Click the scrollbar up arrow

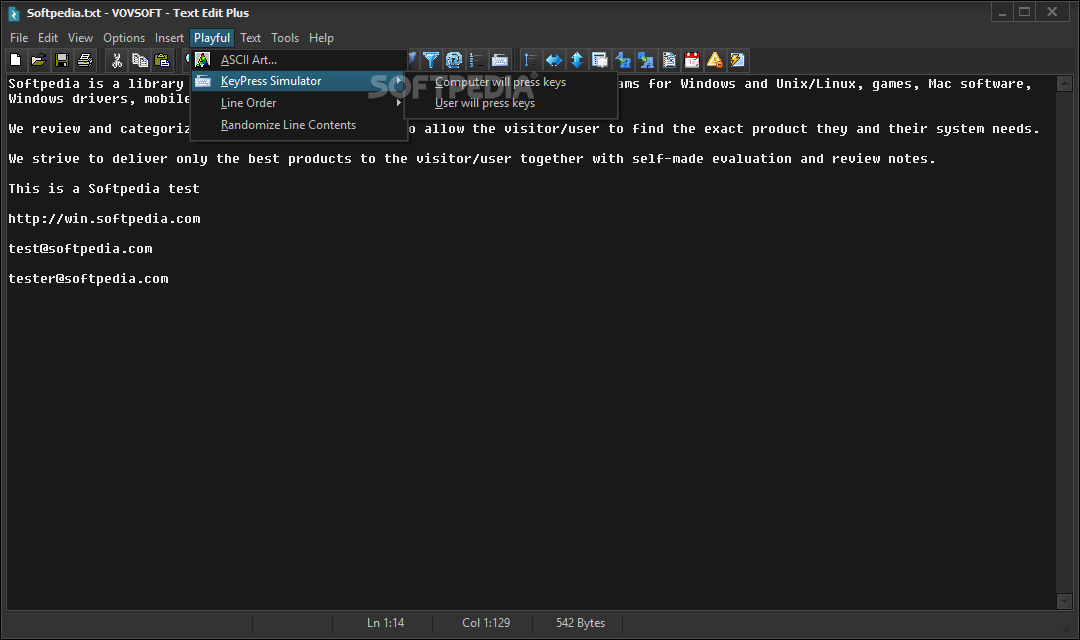pyautogui.click(x=1064, y=83)
